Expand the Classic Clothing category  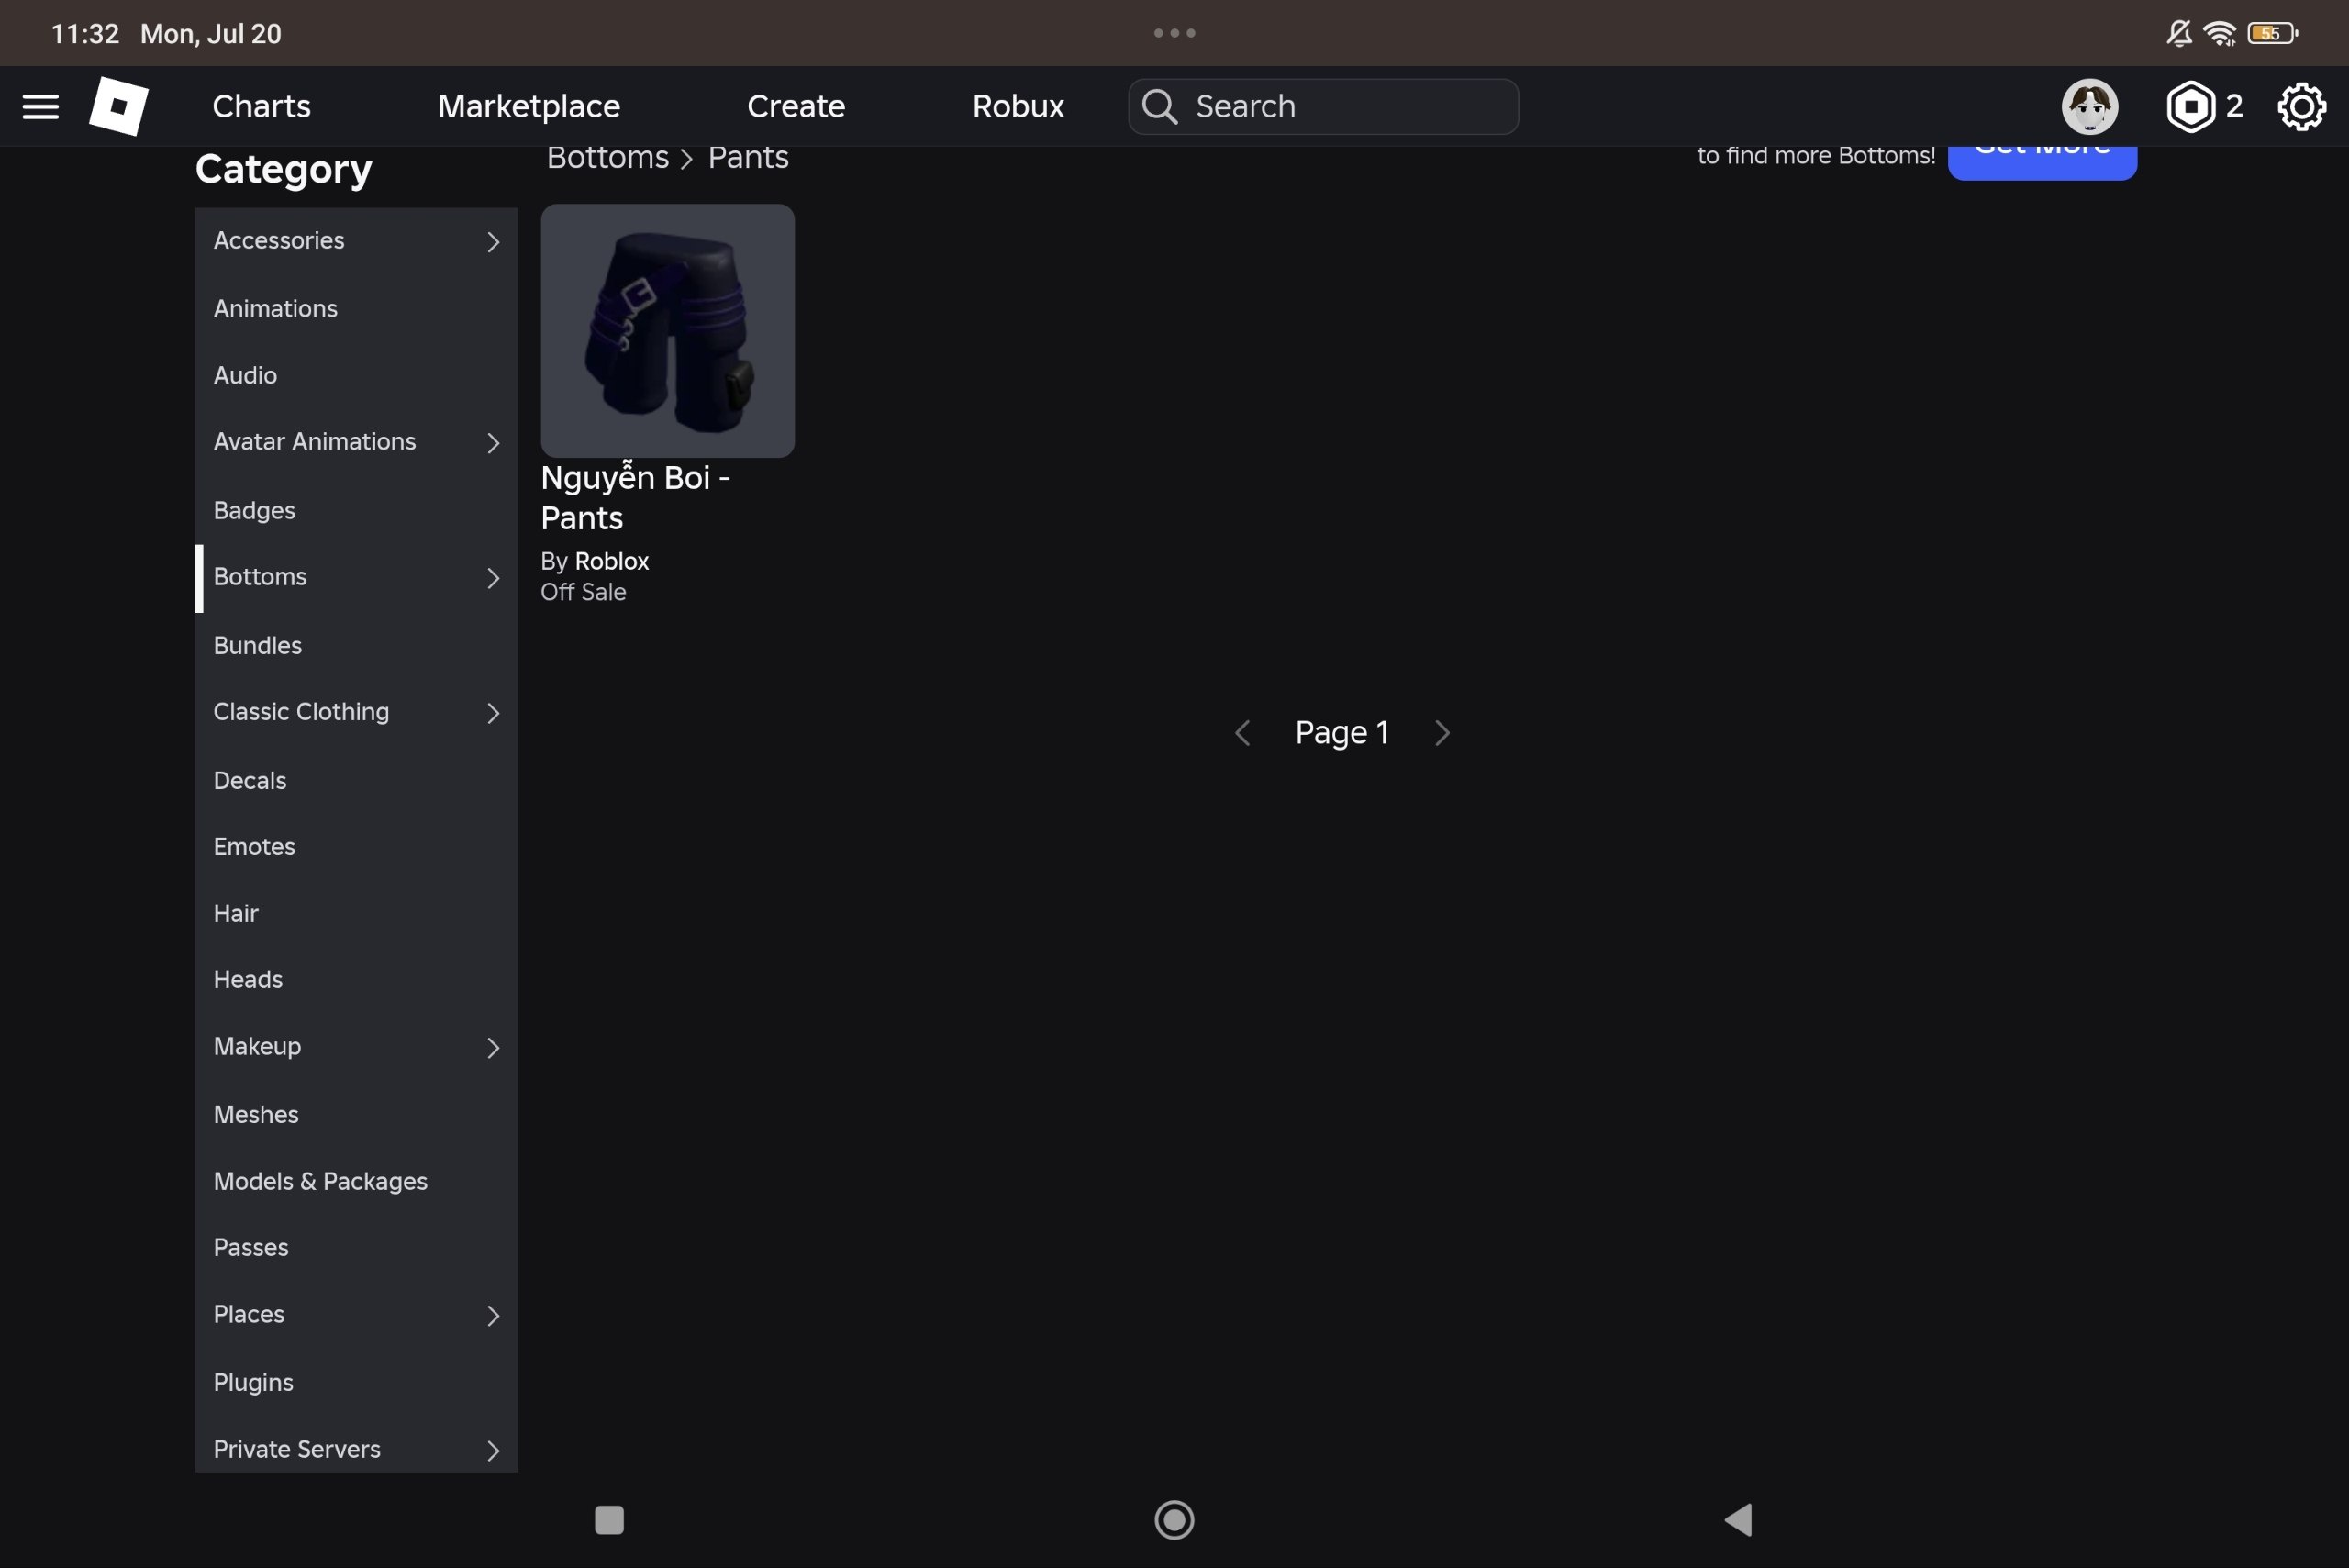click(356, 712)
